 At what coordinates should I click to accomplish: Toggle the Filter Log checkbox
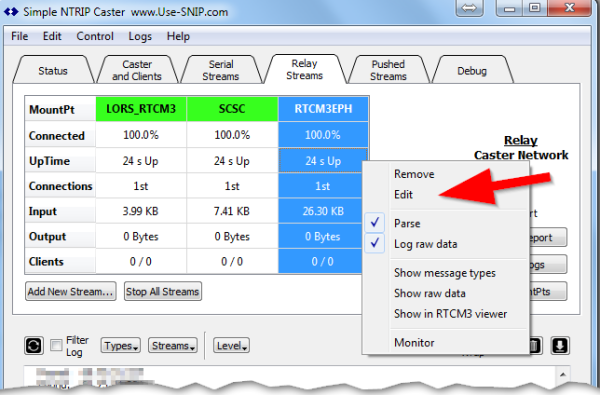tap(56, 345)
